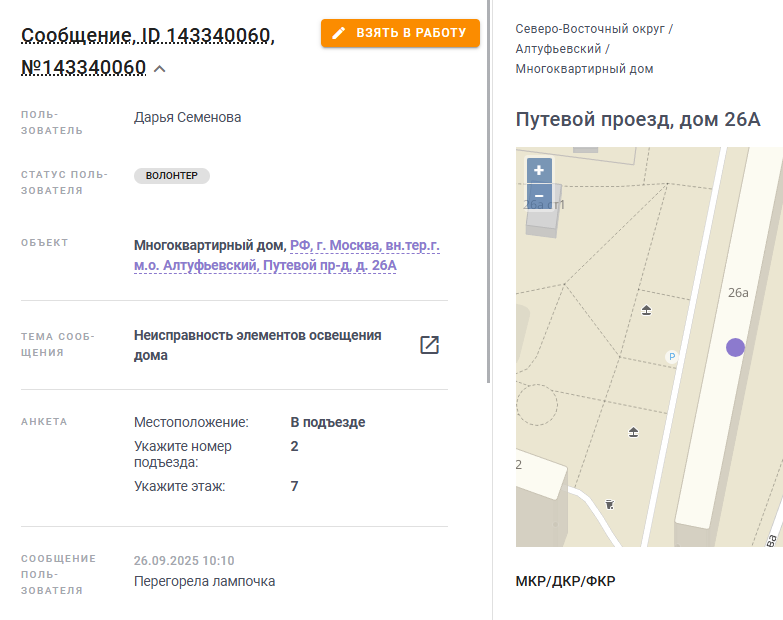Click the purple location marker on map
Screen dimensions: 783x620
pos(735,347)
